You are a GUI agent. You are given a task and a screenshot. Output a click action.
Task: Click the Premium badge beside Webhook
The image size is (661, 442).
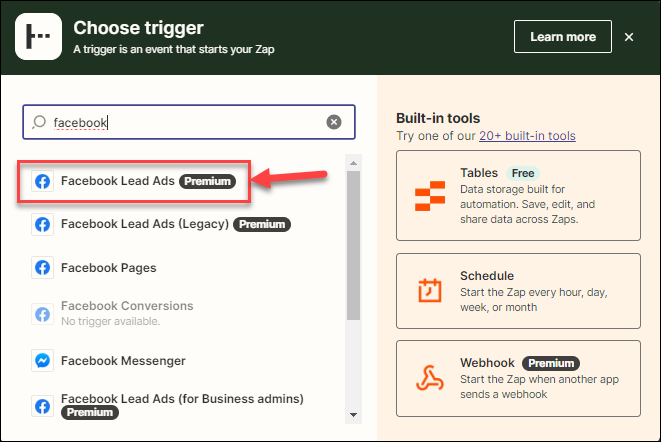[551, 363]
